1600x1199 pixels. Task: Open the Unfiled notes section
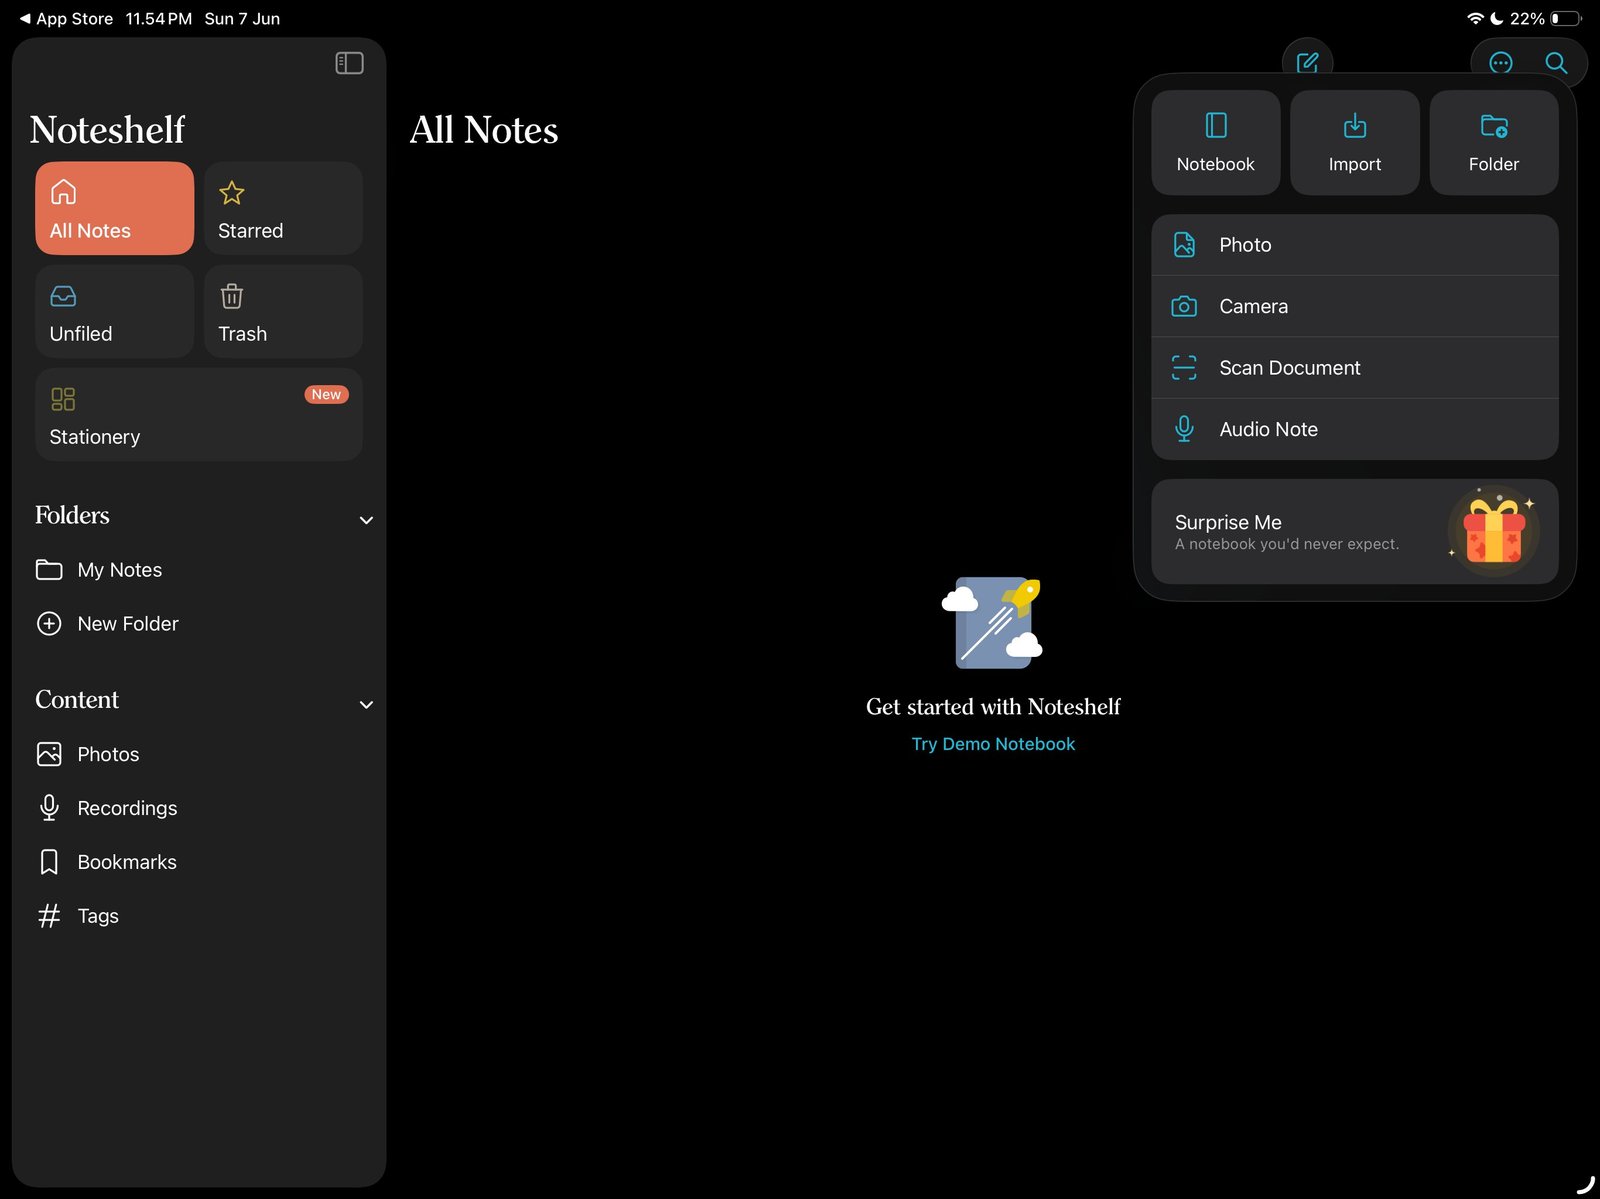pos(114,311)
